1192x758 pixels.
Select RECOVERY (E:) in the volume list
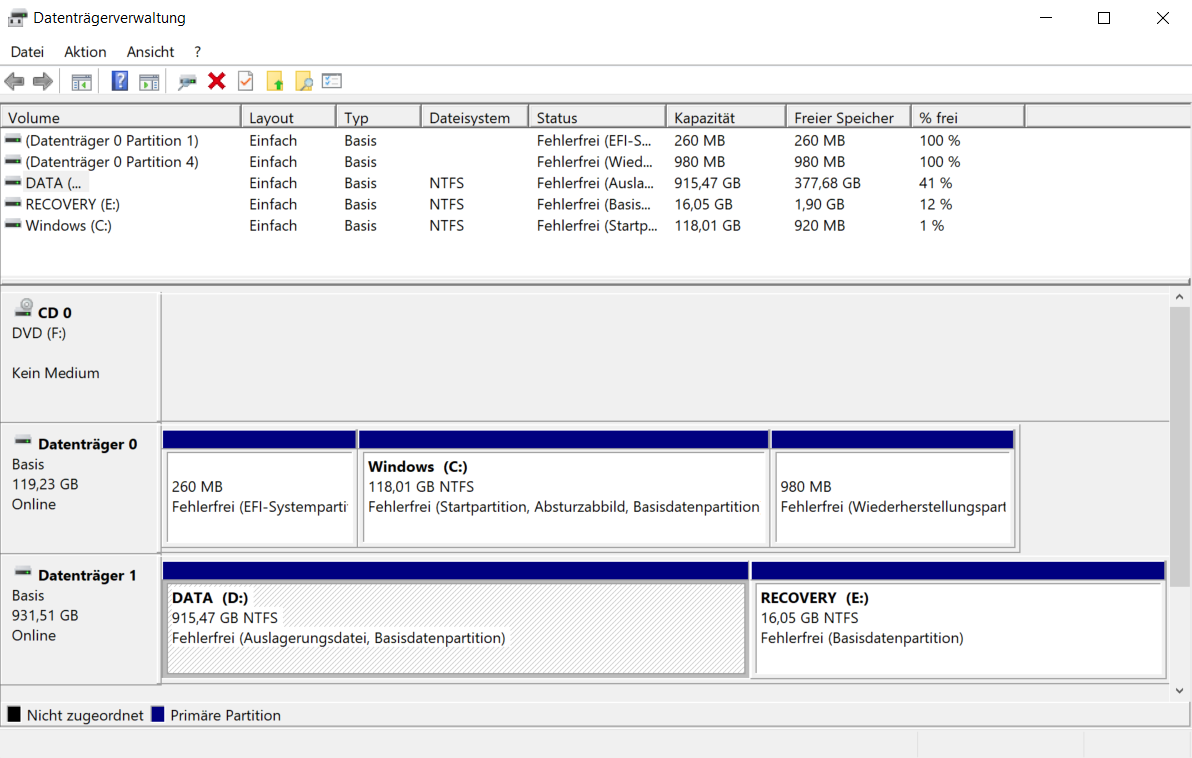[x=73, y=205]
